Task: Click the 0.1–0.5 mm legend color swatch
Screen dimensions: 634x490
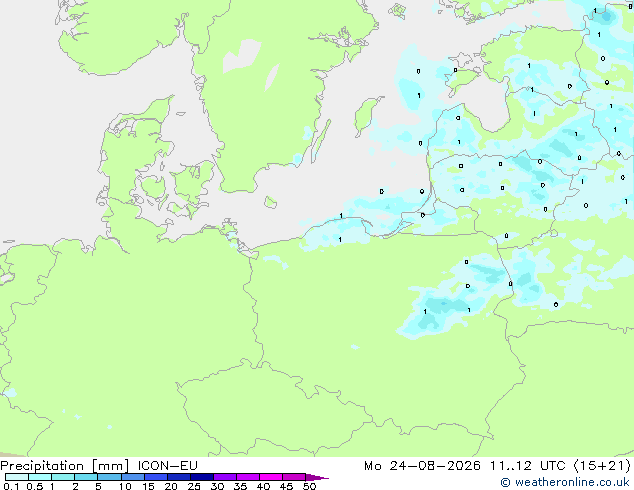Action: point(17,477)
